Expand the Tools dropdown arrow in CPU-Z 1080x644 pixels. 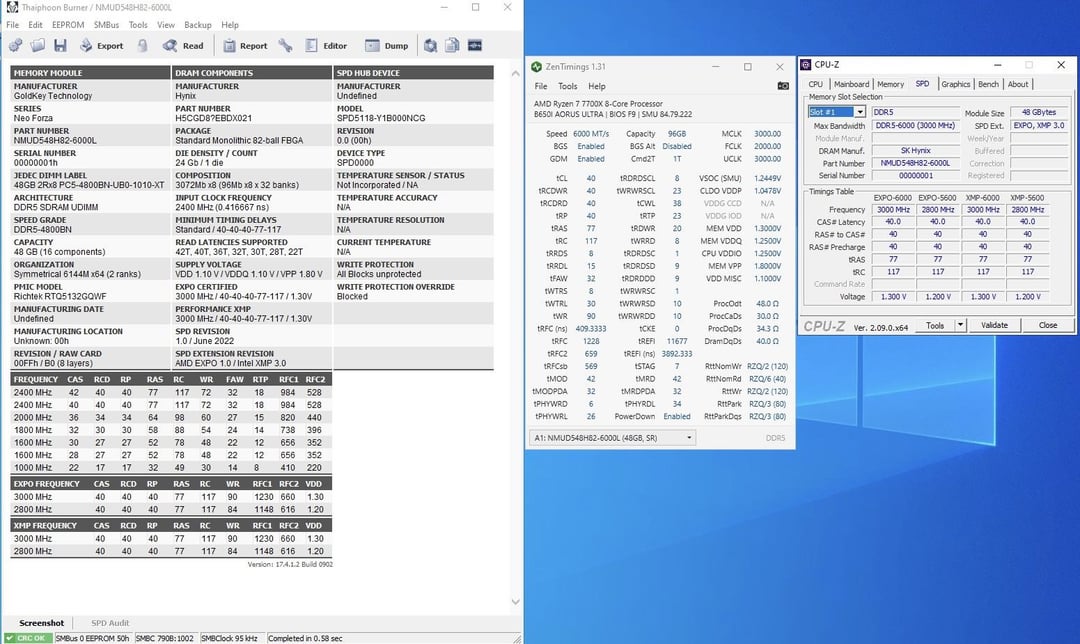960,325
